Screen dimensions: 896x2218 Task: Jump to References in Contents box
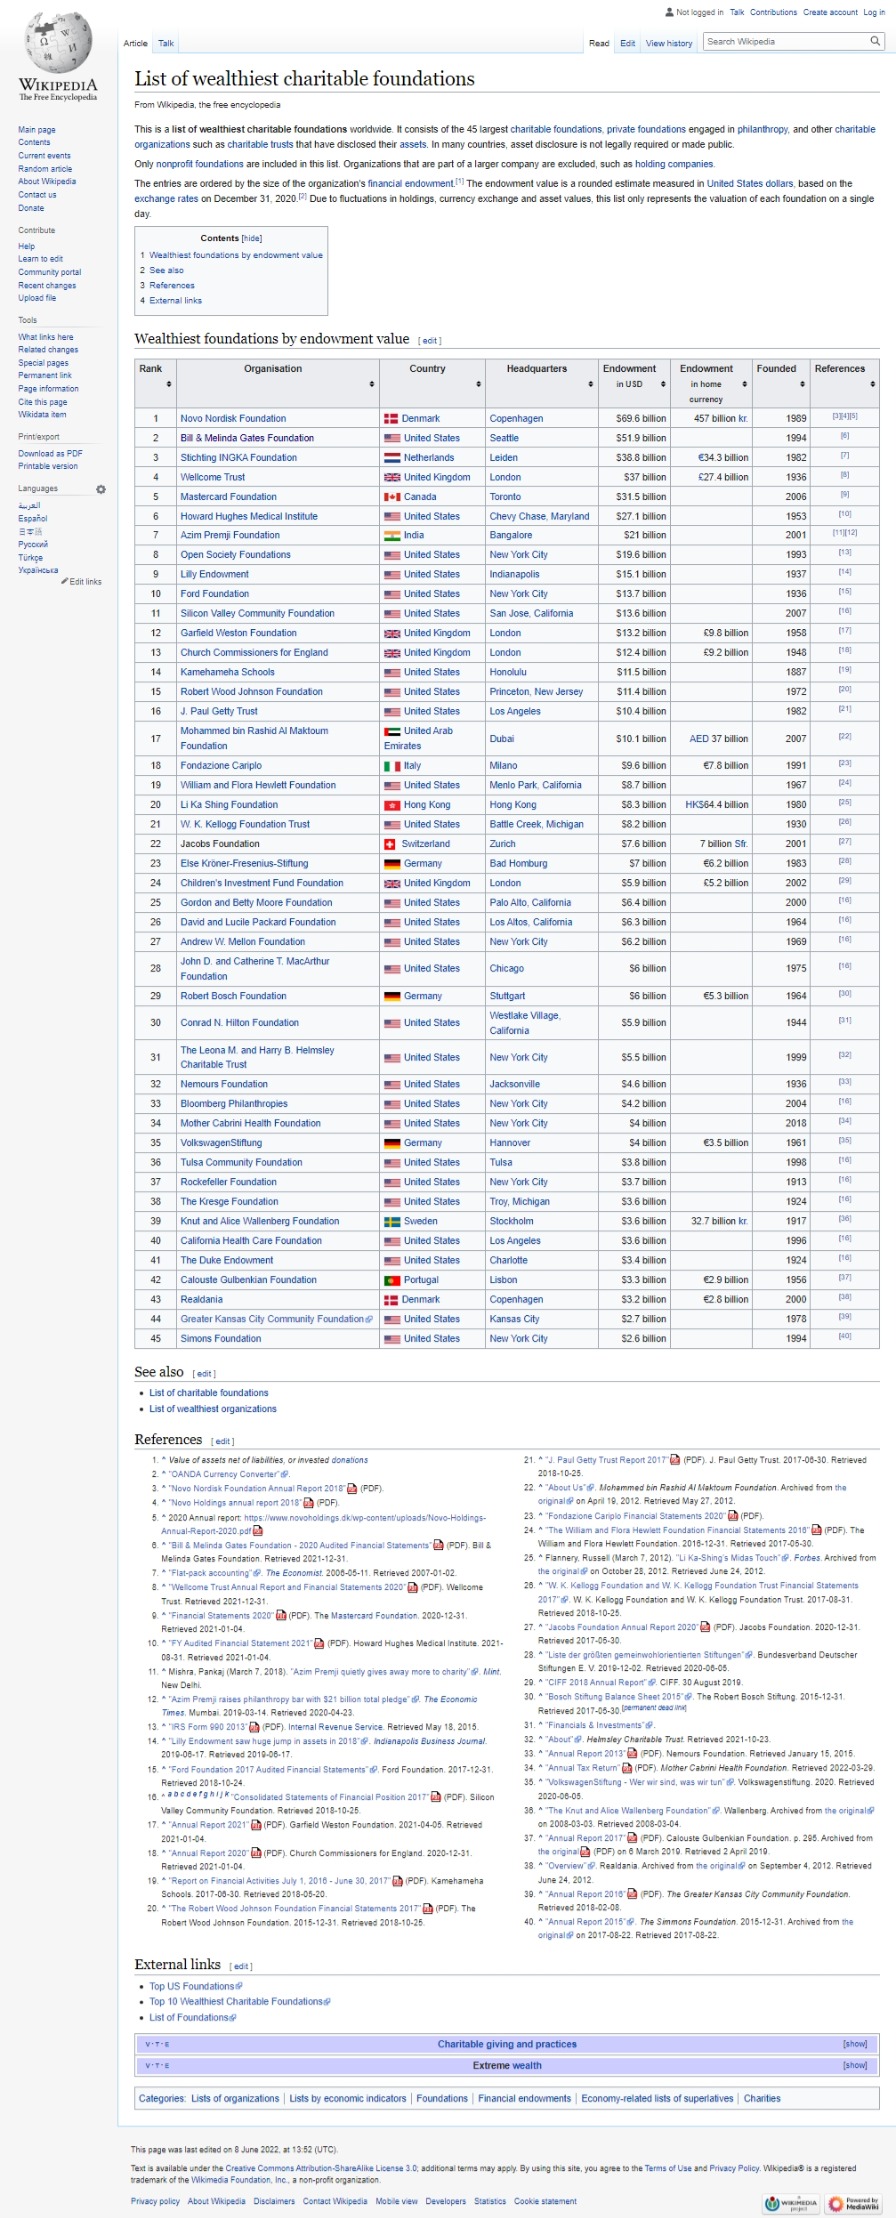[x=172, y=285]
